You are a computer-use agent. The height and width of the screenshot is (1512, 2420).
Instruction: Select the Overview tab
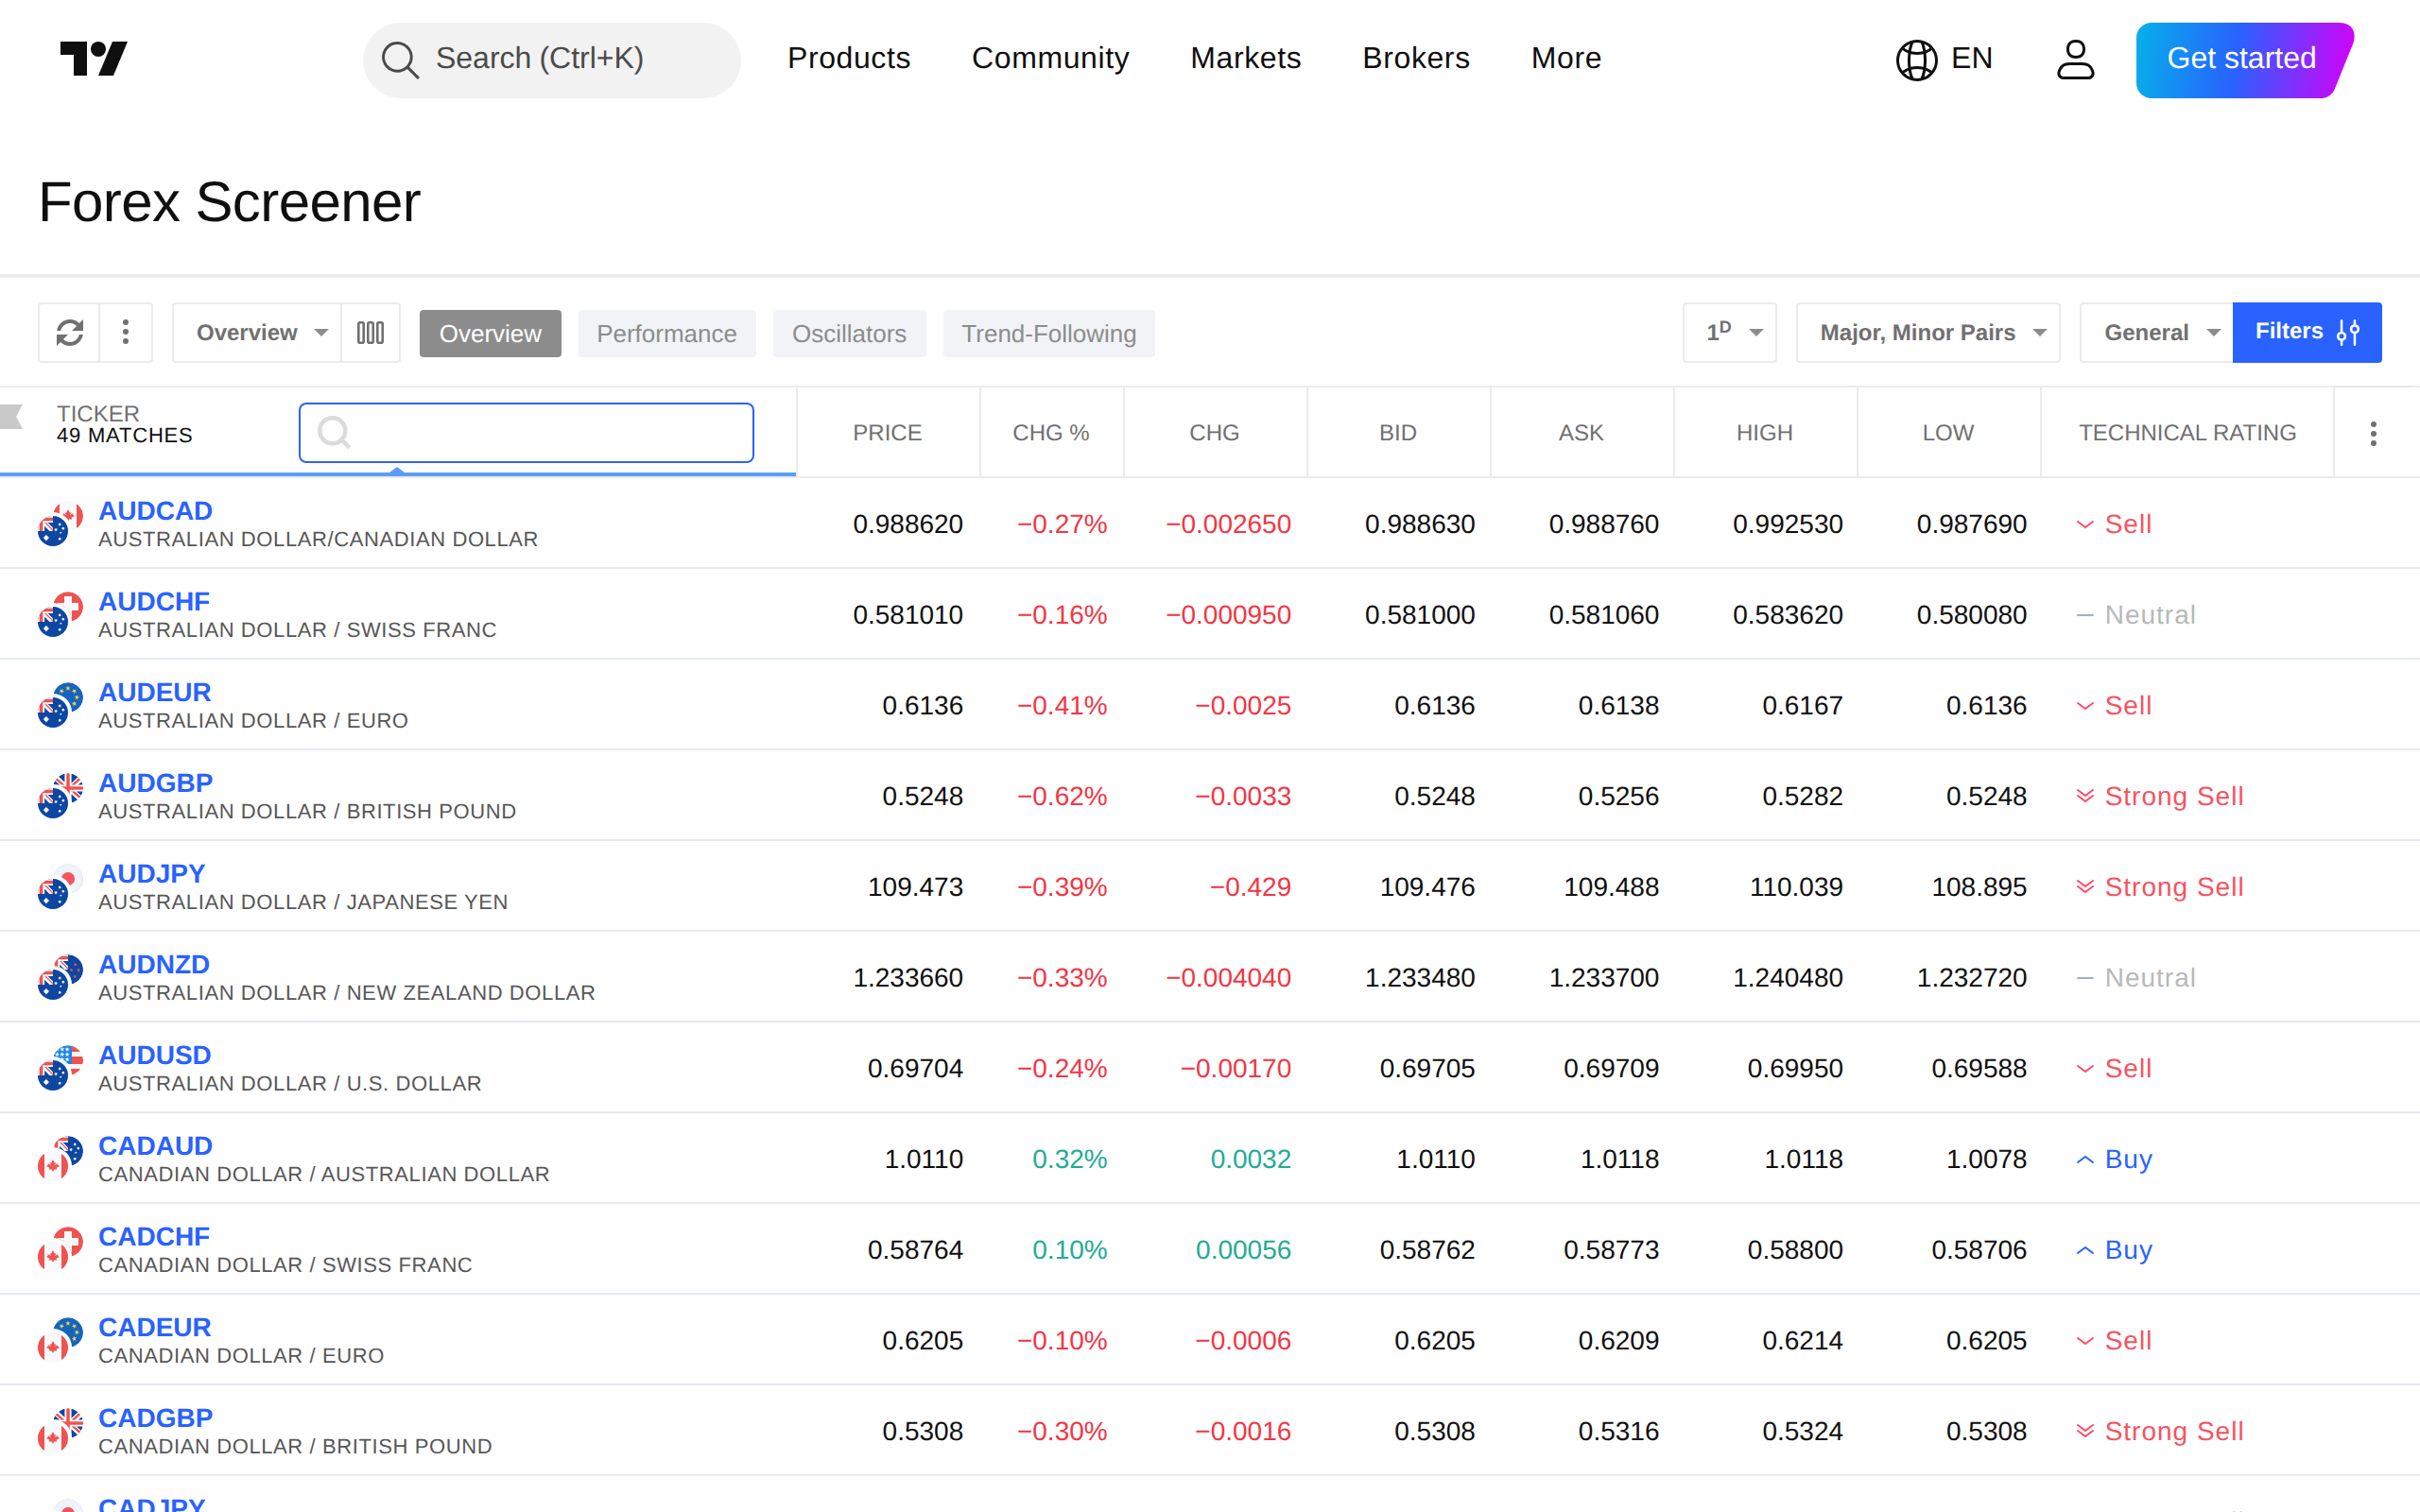point(490,333)
